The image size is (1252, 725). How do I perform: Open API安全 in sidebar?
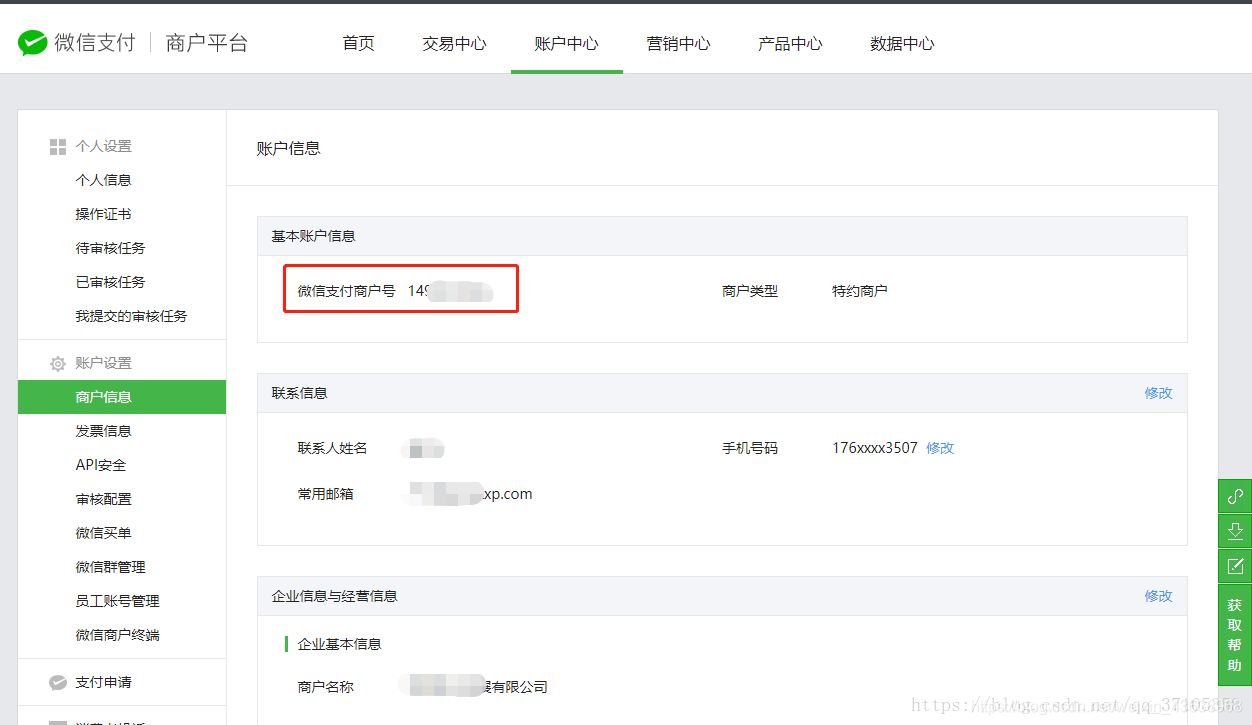click(x=101, y=465)
